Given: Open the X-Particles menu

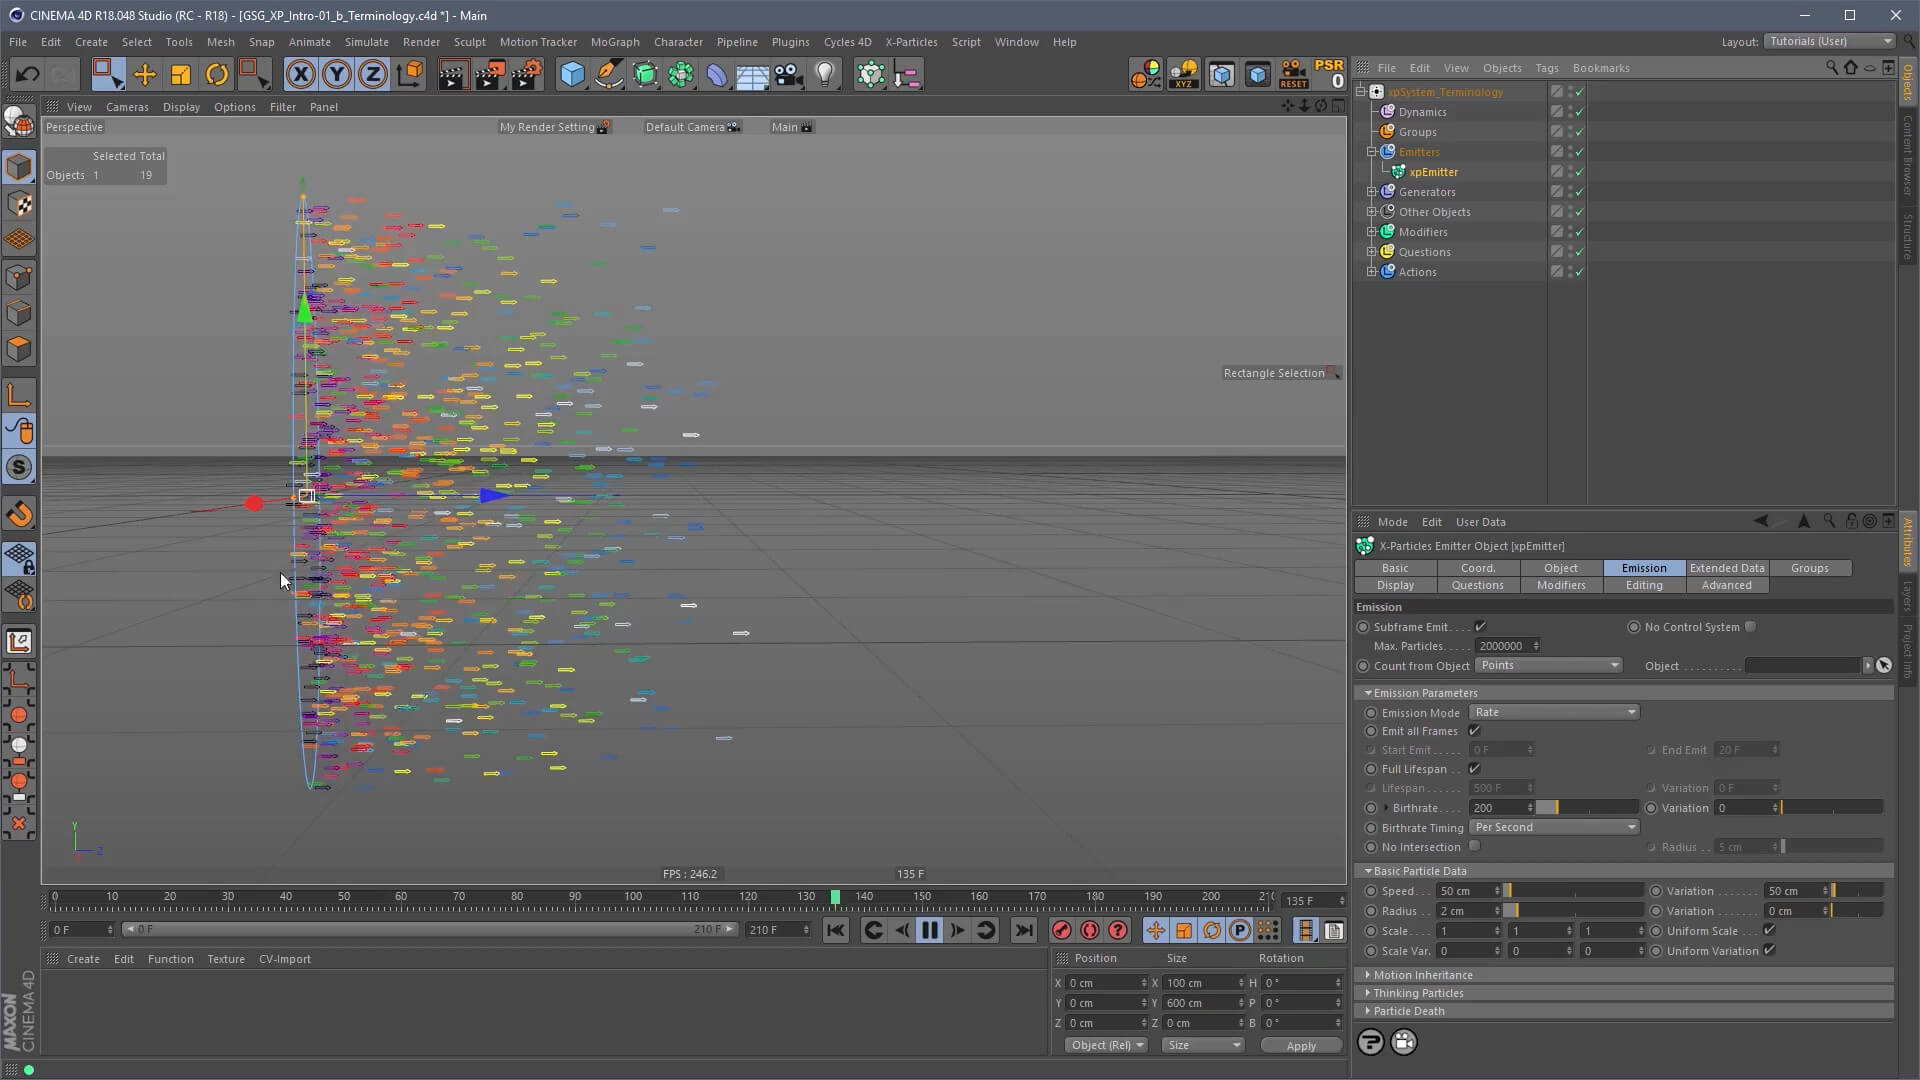Looking at the screenshot, I should click(x=910, y=42).
